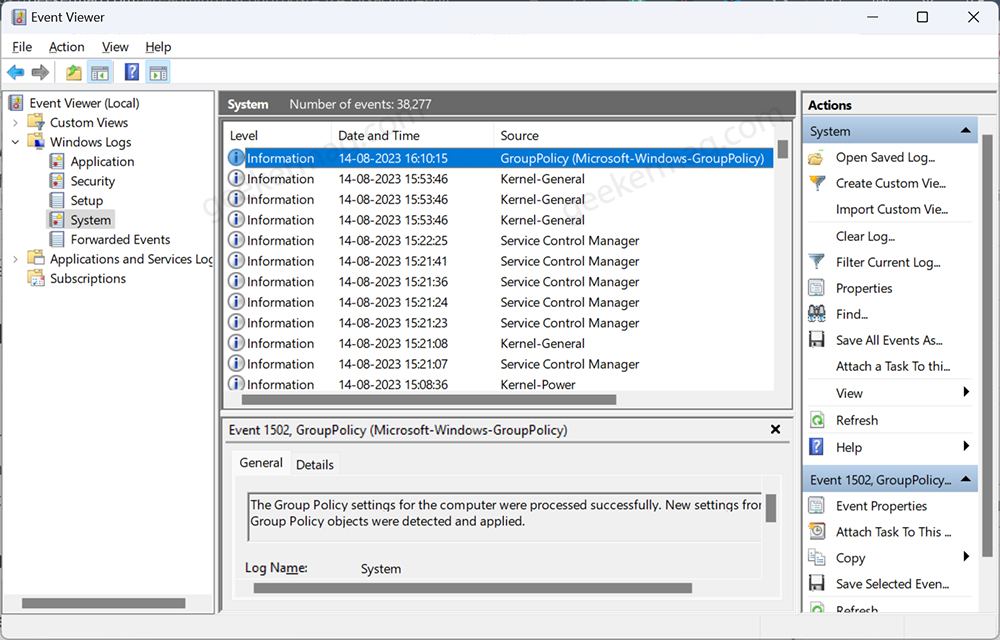The width and height of the screenshot is (1000, 640).
Task: Open the View menu in menu bar
Action: tap(115, 47)
